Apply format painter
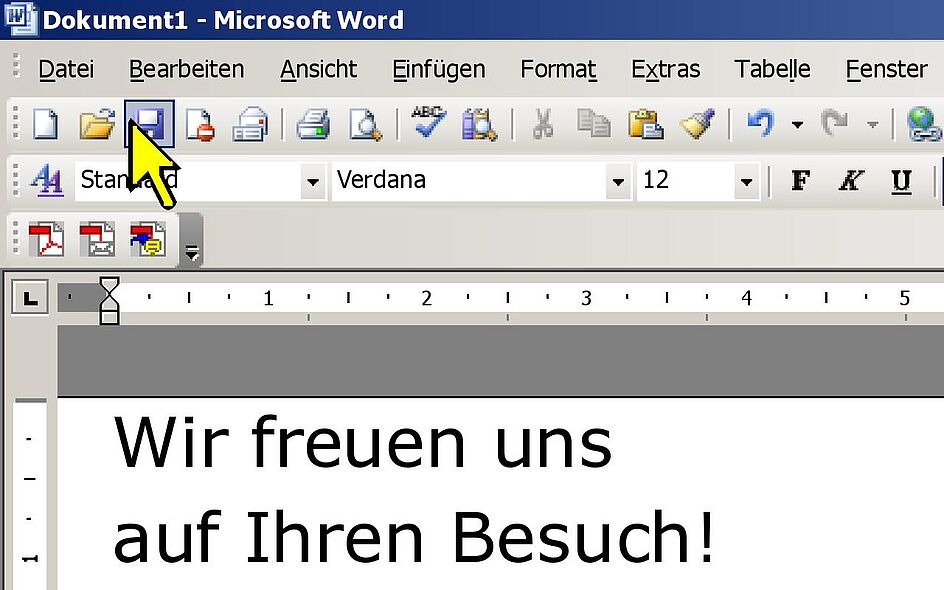 pos(699,124)
